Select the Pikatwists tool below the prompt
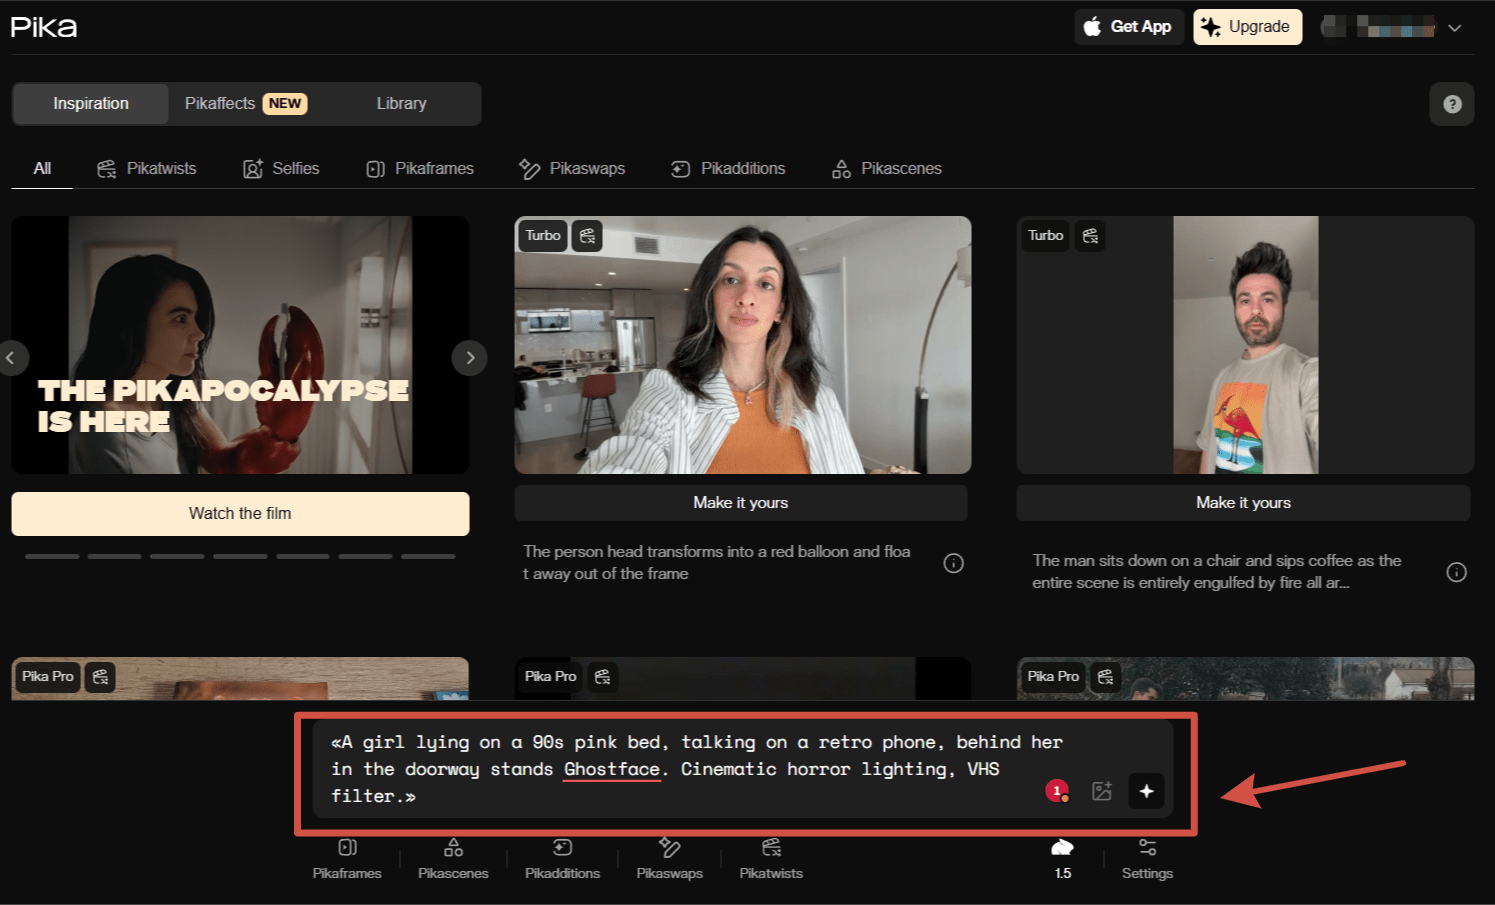1495x905 pixels. pyautogui.click(x=771, y=860)
